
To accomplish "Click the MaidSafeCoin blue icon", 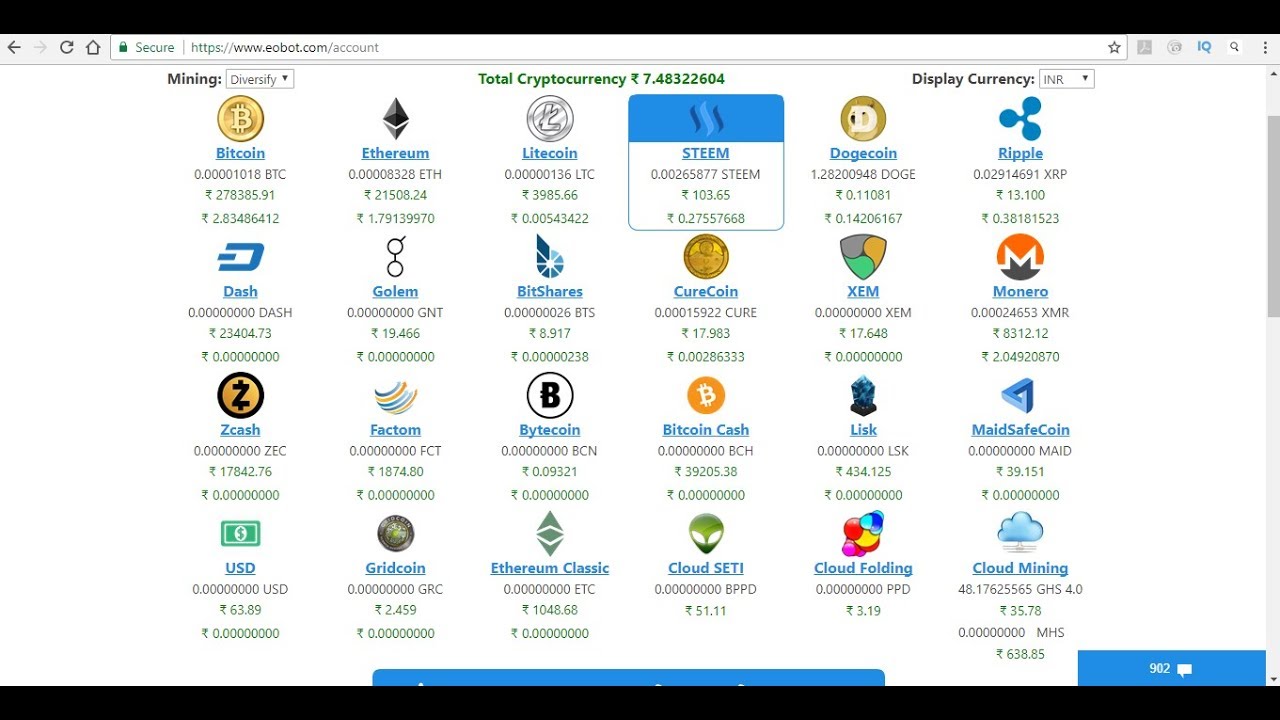I will click(x=1018, y=395).
